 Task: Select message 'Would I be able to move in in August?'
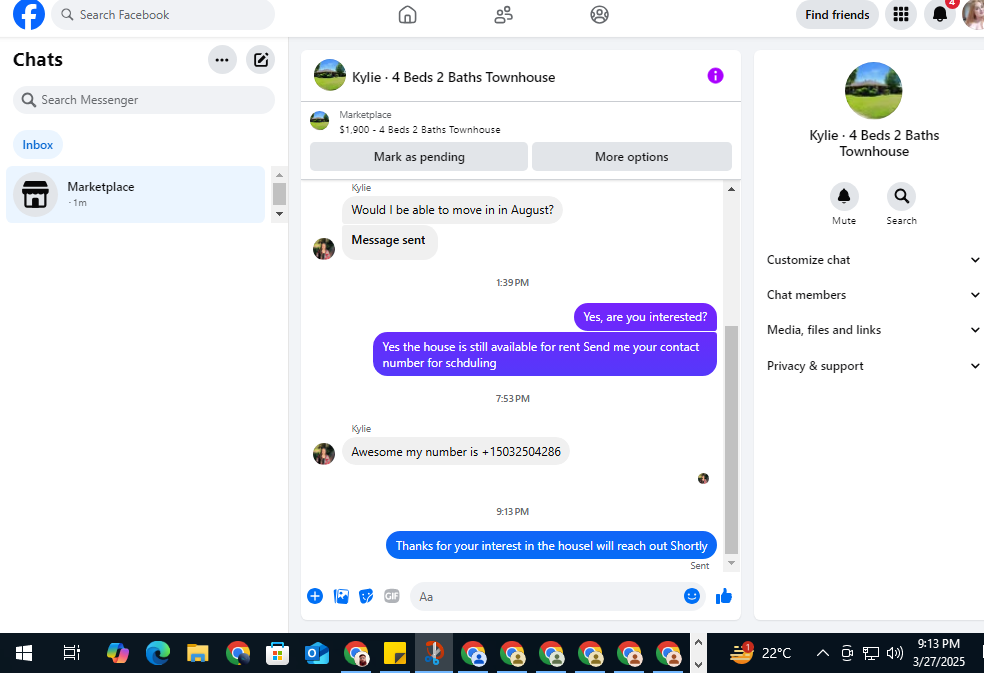tap(452, 210)
